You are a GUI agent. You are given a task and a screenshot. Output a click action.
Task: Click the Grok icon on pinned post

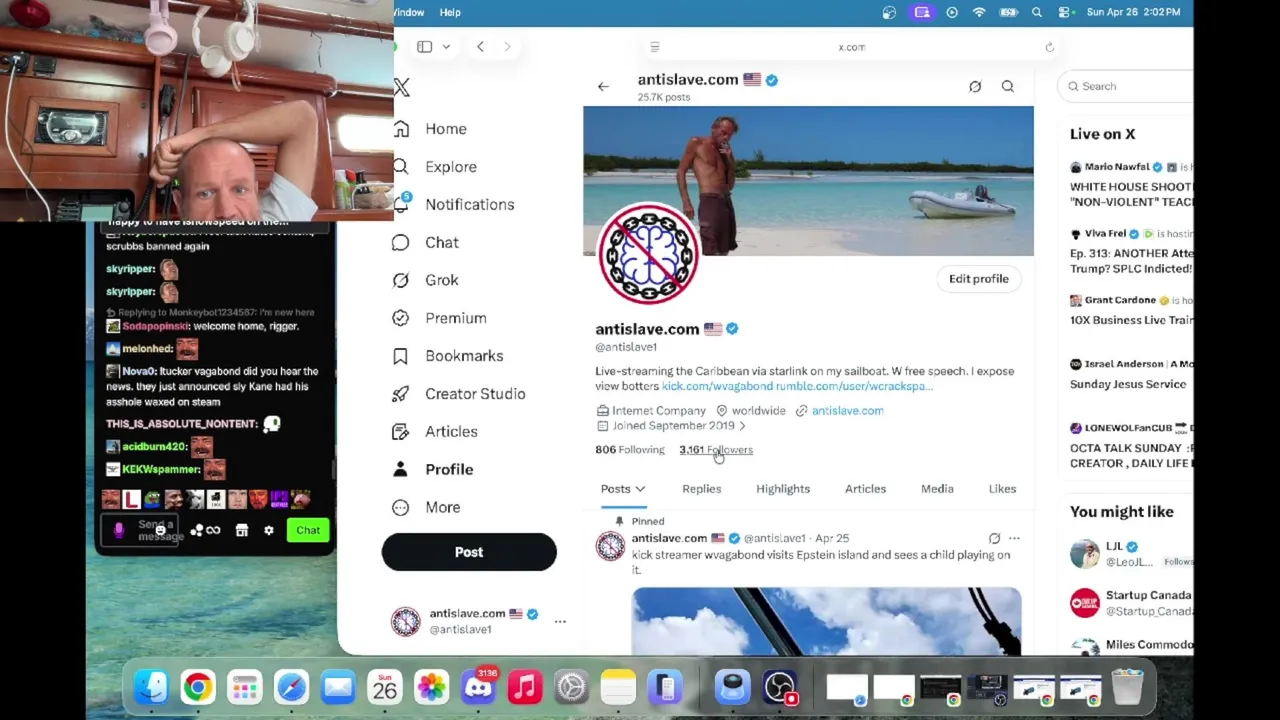tap(994, 539)
